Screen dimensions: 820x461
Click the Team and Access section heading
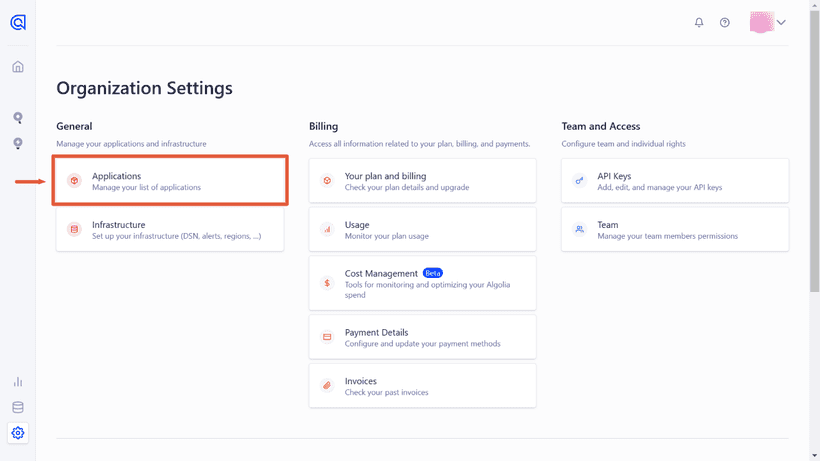601,126
